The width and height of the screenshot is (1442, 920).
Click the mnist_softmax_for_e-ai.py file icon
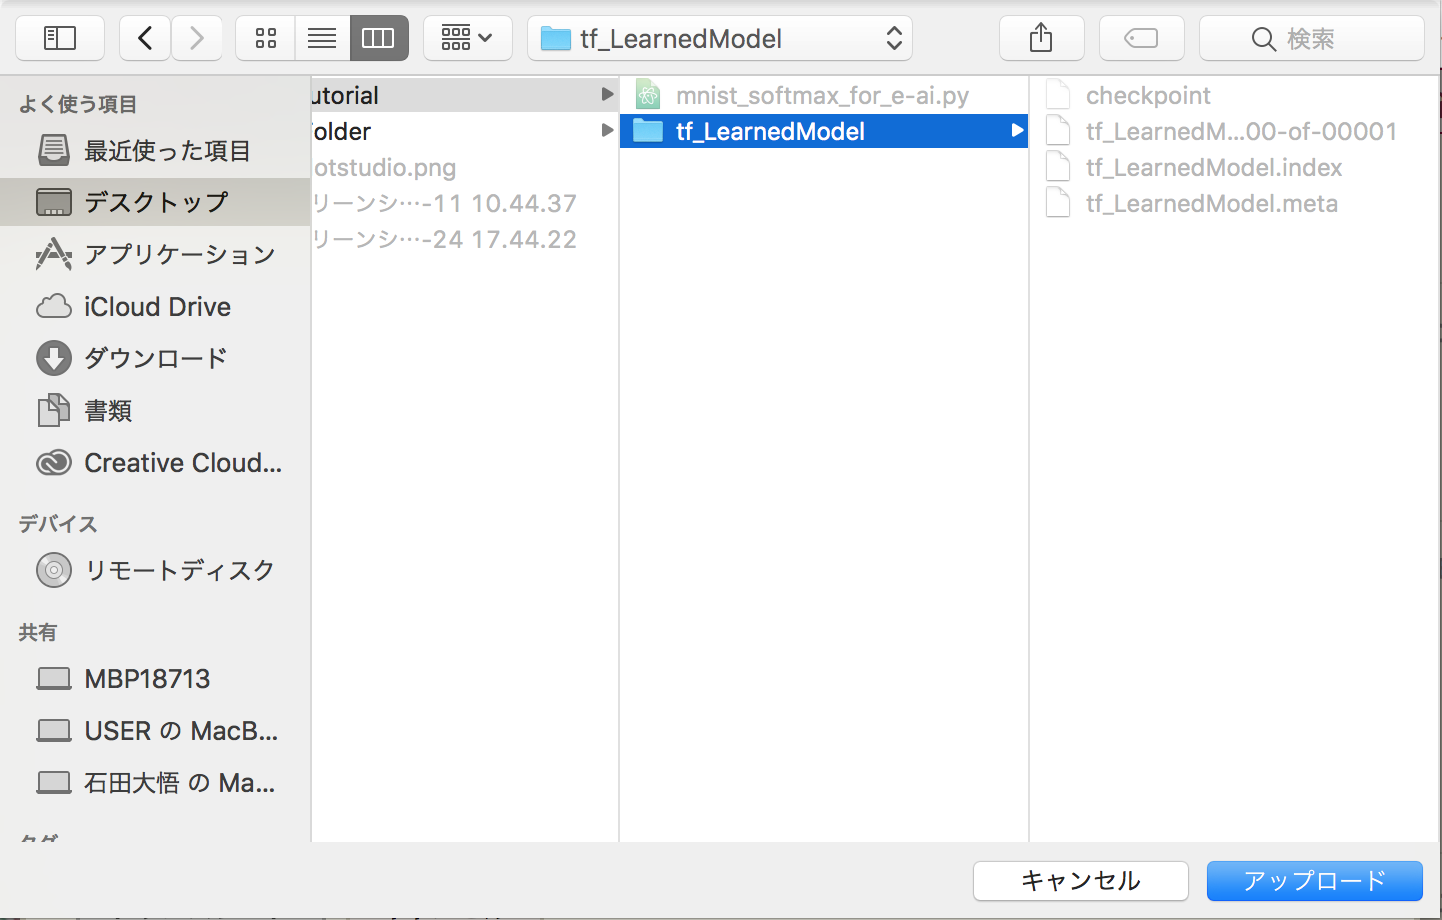(648, 95)
